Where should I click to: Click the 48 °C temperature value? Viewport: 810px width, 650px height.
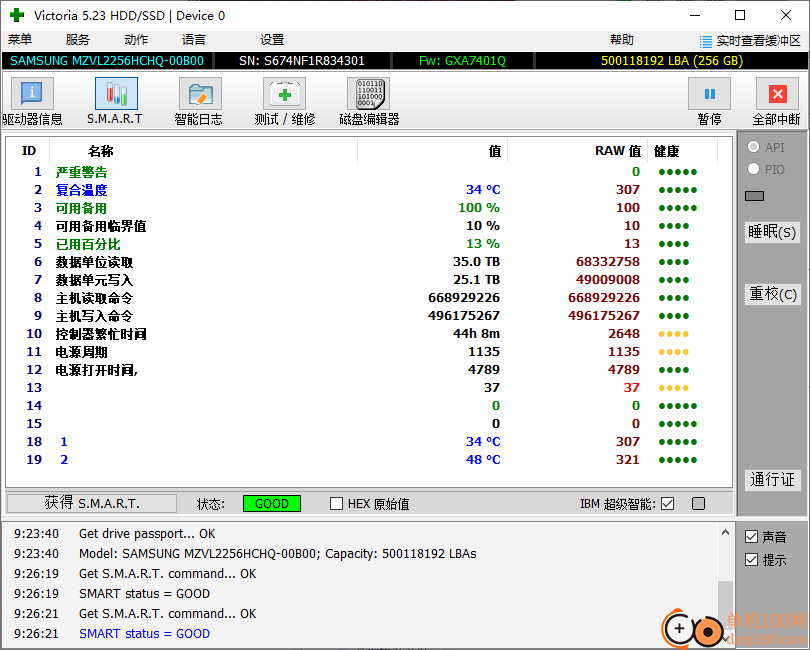point(483,459)
